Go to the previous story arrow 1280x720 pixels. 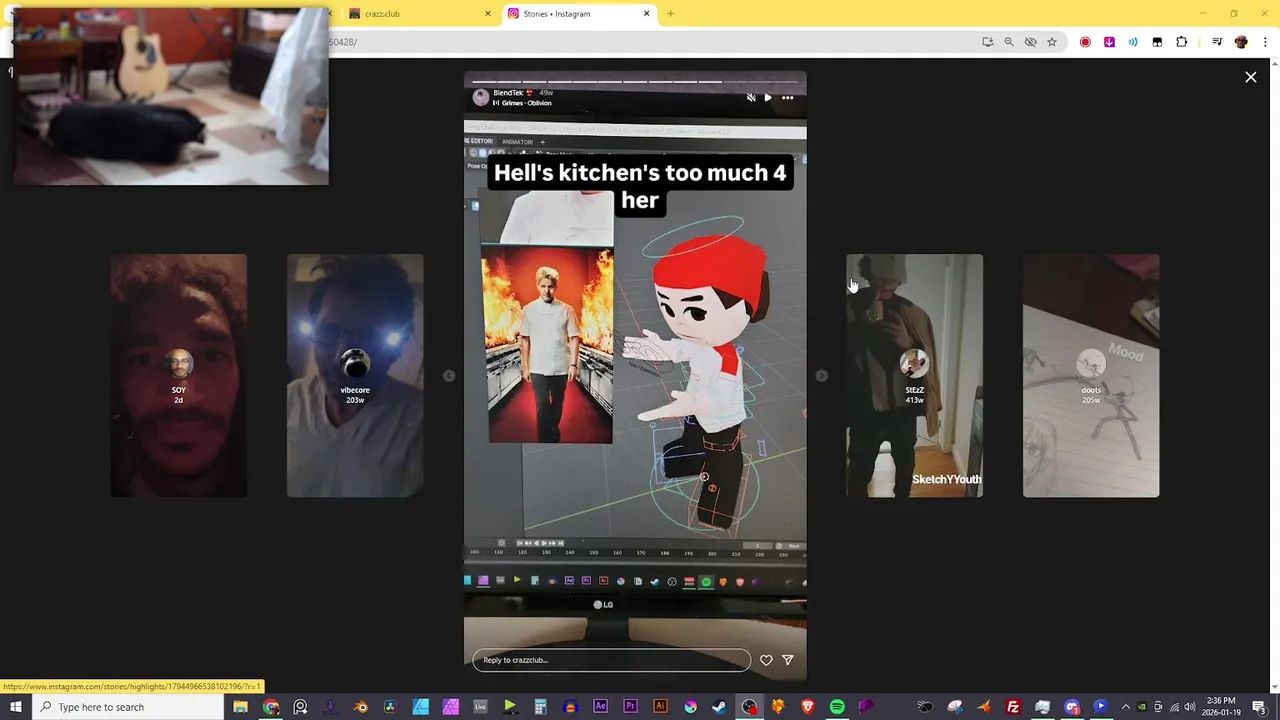[x=449, y=376]
